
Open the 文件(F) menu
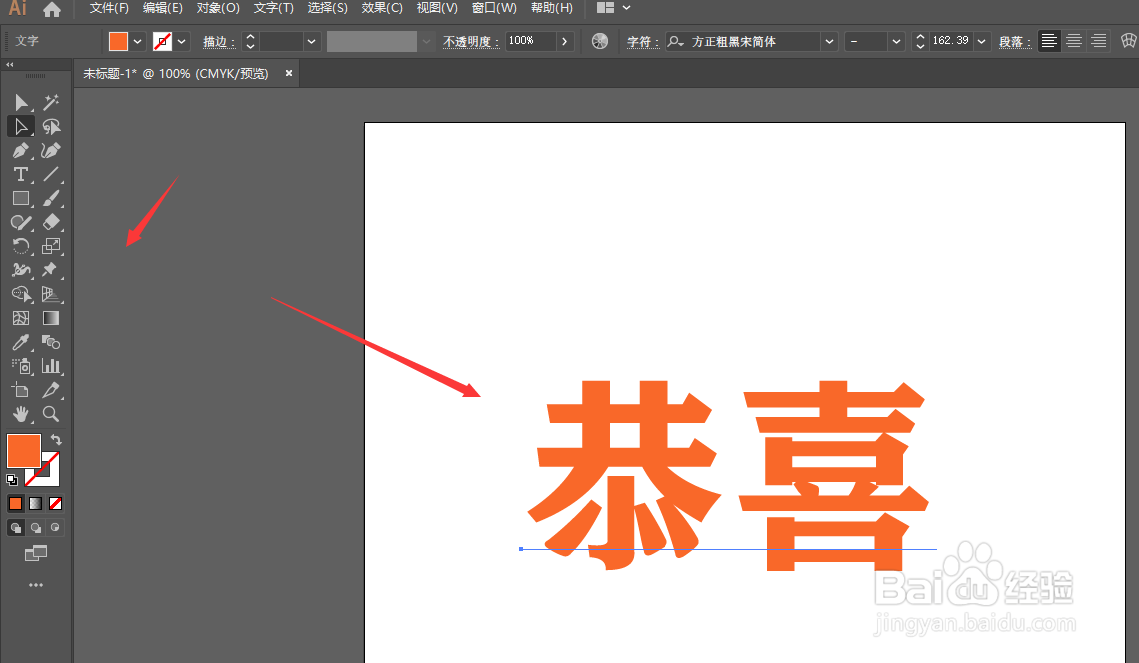[x=109, y=8]
